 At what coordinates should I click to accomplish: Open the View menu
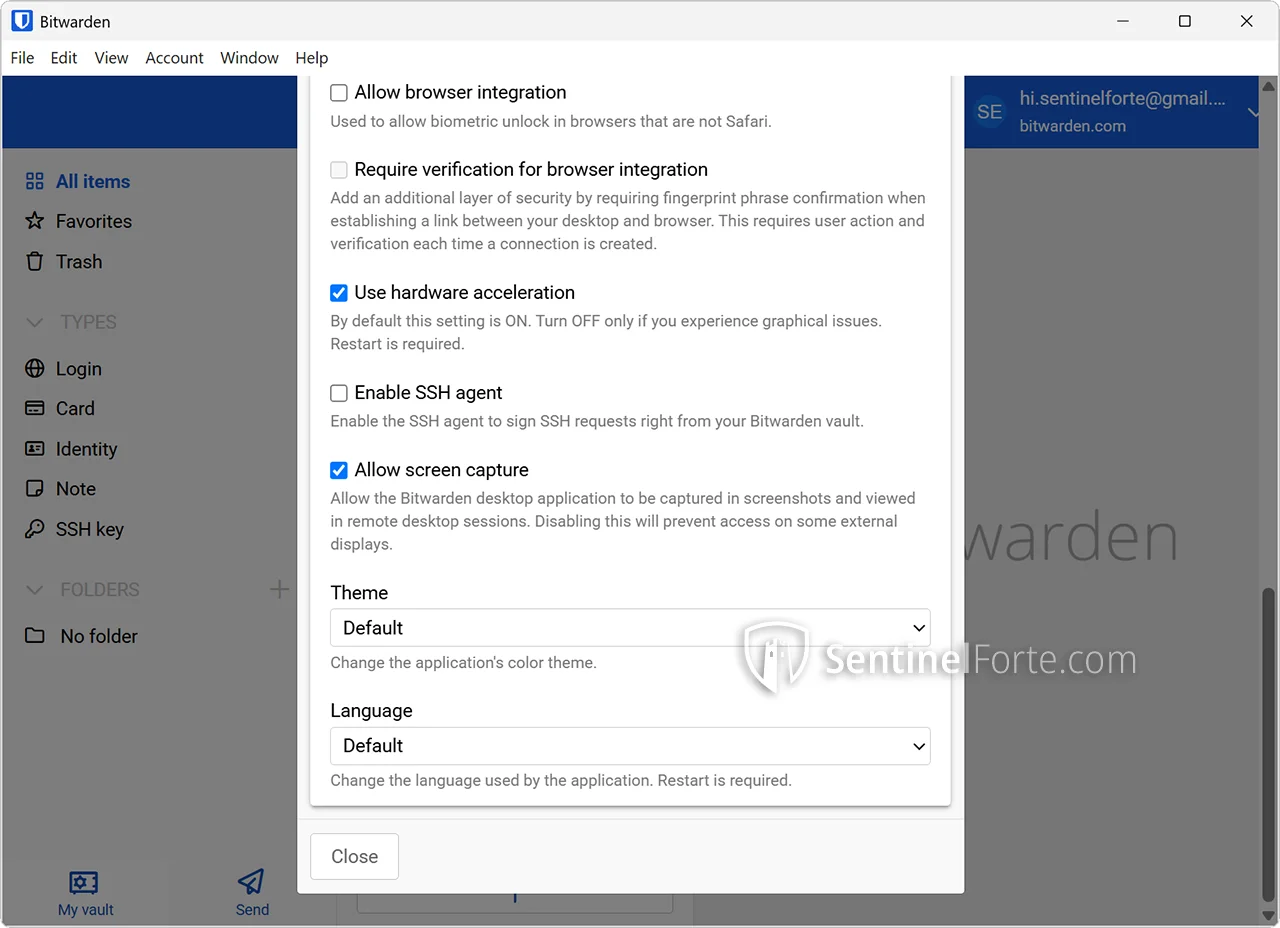click(111, 58)
